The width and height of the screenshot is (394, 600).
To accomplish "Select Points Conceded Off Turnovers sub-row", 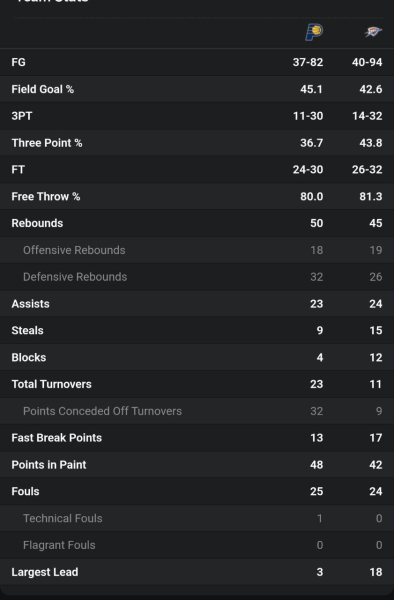I will [197, 411].
